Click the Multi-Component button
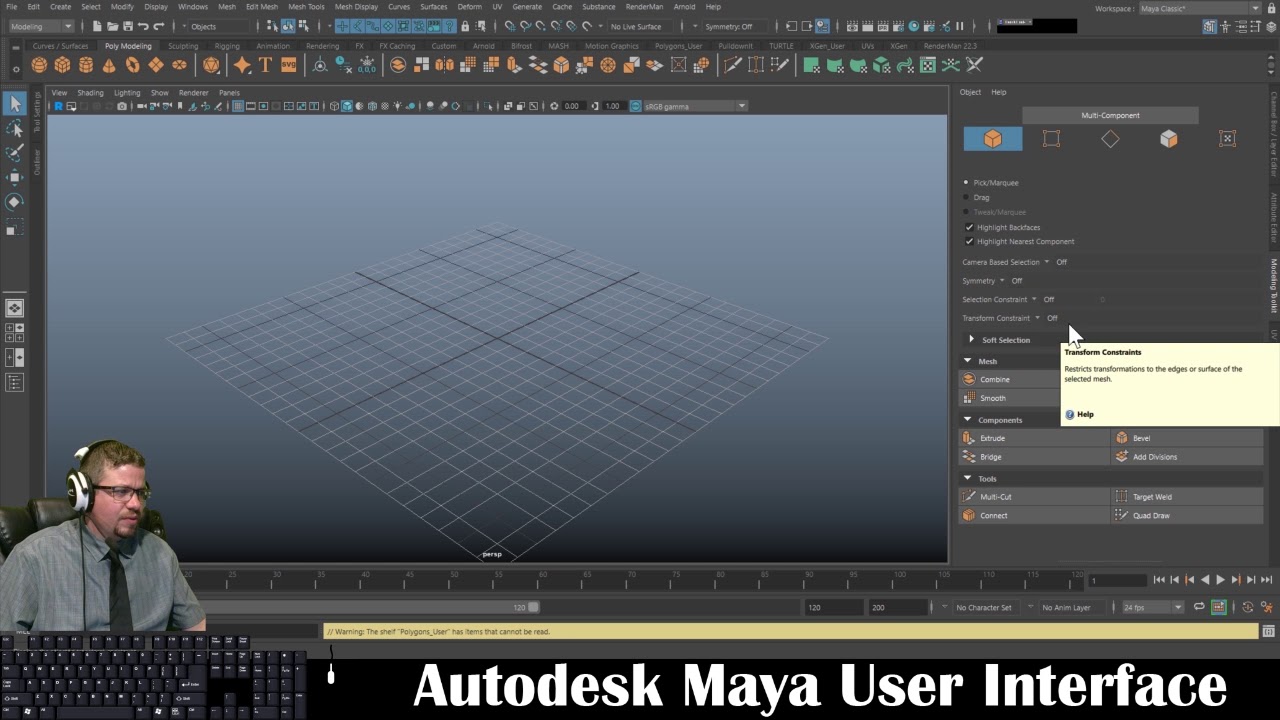 (x=1110, y=115)
